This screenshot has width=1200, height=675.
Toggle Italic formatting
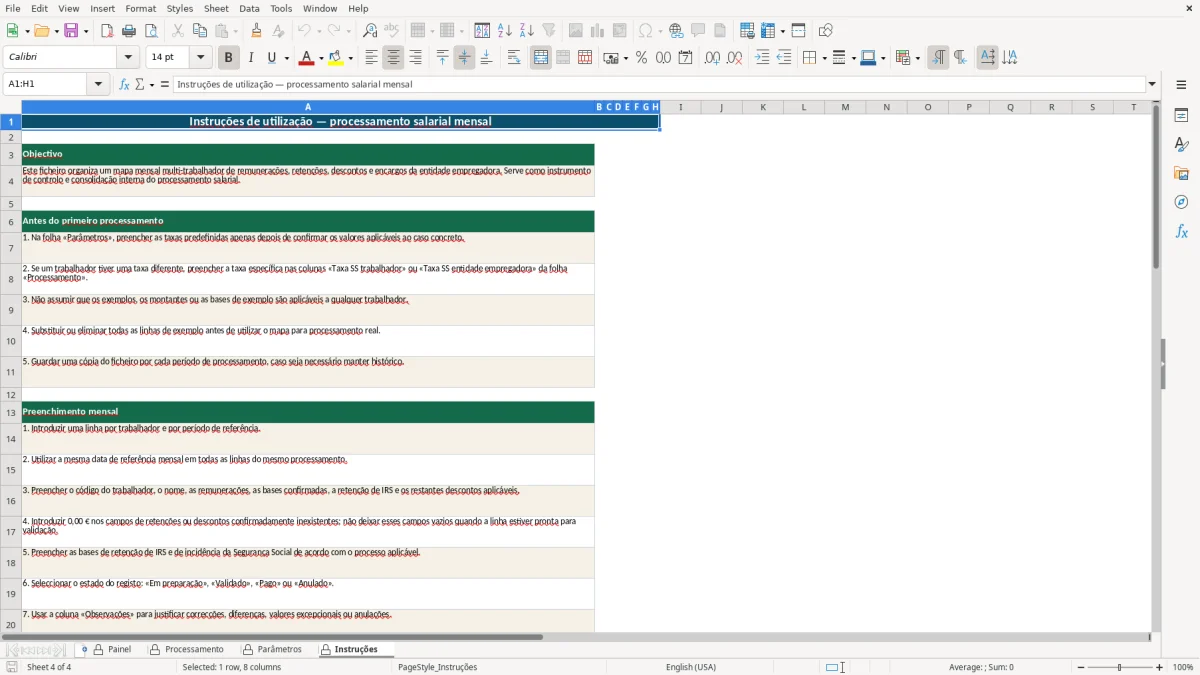pos(250,58)
